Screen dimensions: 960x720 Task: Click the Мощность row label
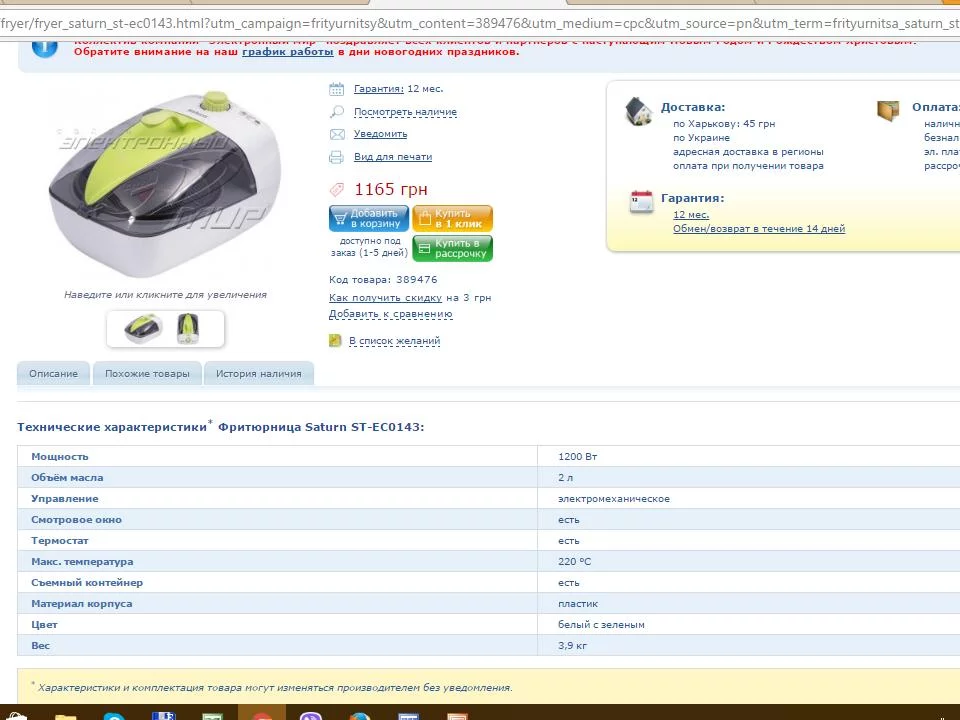click(x=59, y=457)
